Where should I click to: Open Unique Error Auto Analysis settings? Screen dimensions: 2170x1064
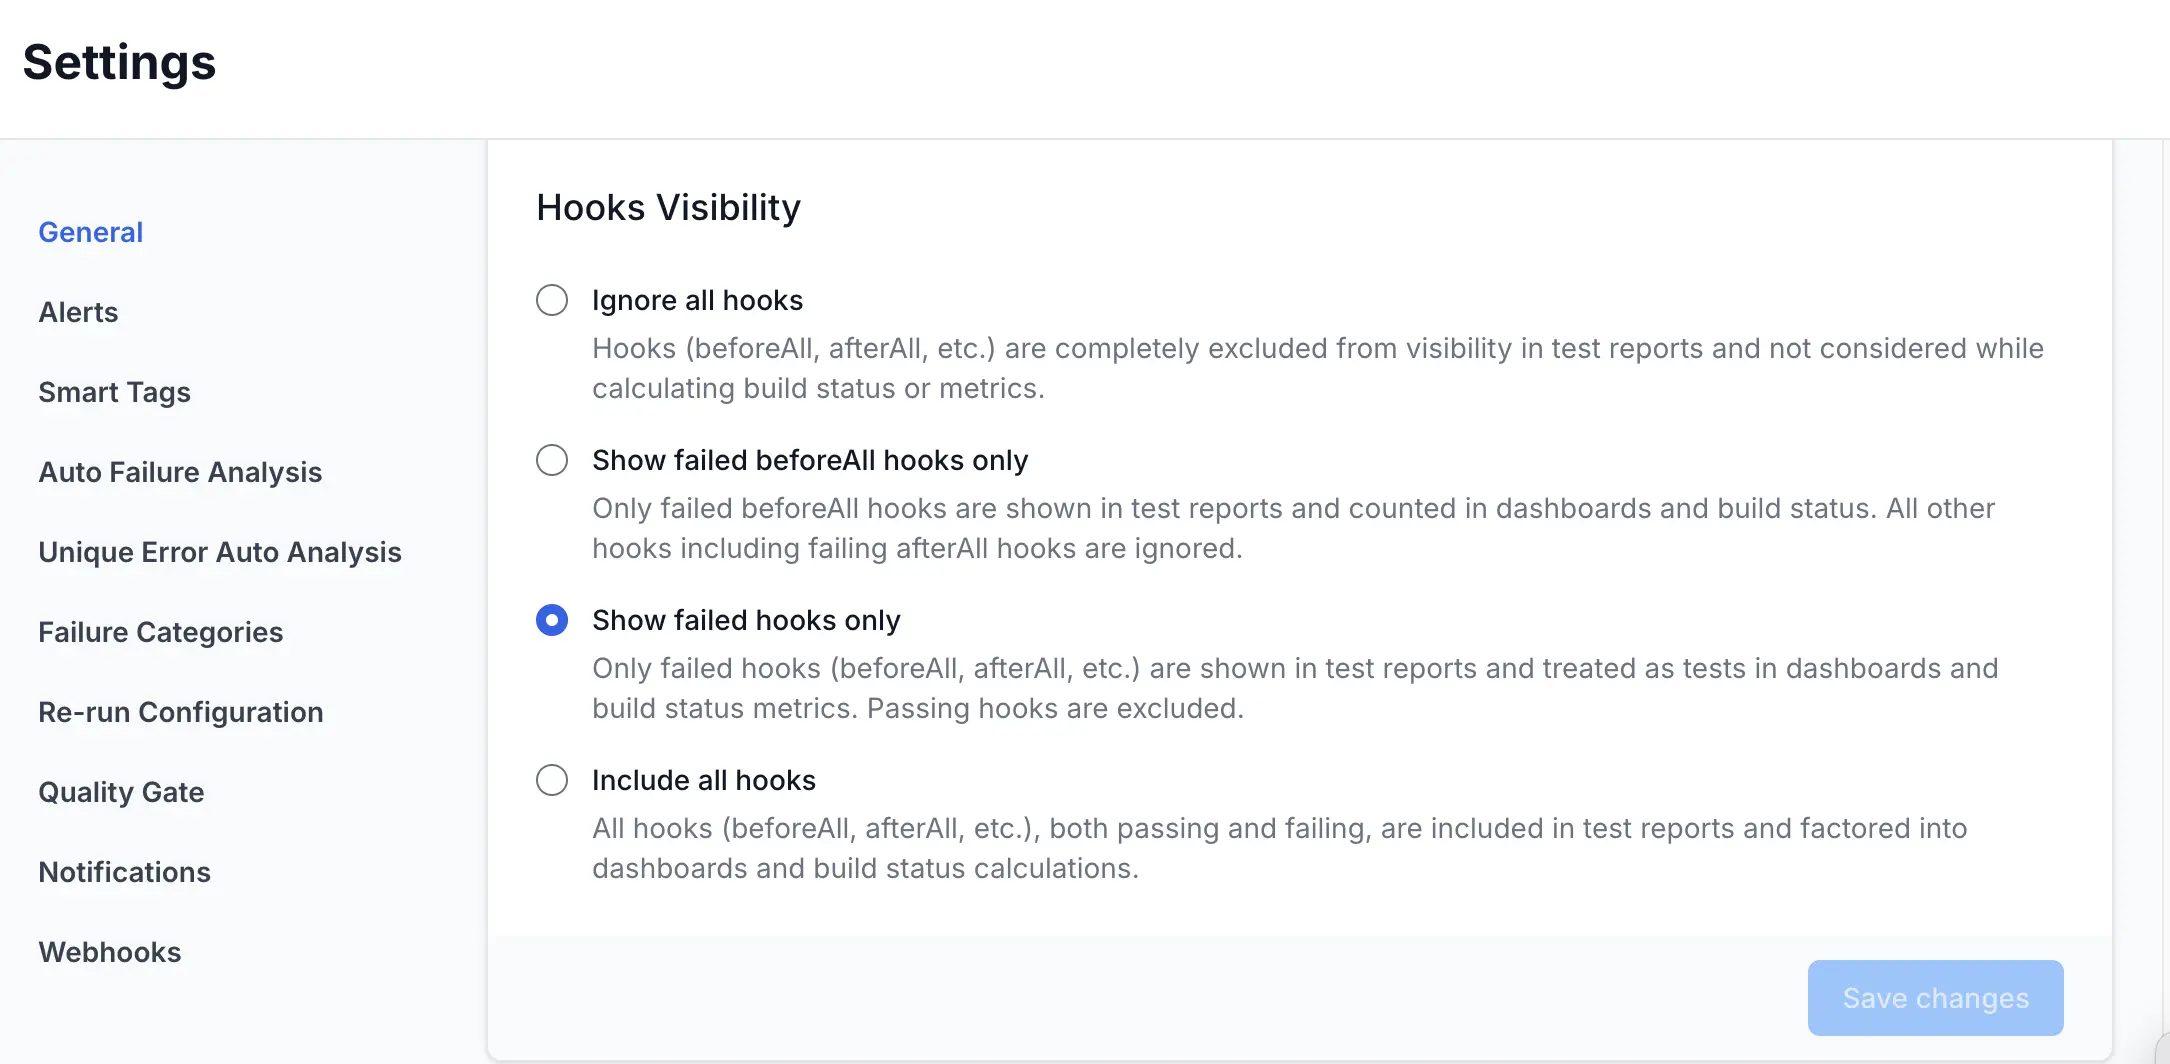pos(219,551)
